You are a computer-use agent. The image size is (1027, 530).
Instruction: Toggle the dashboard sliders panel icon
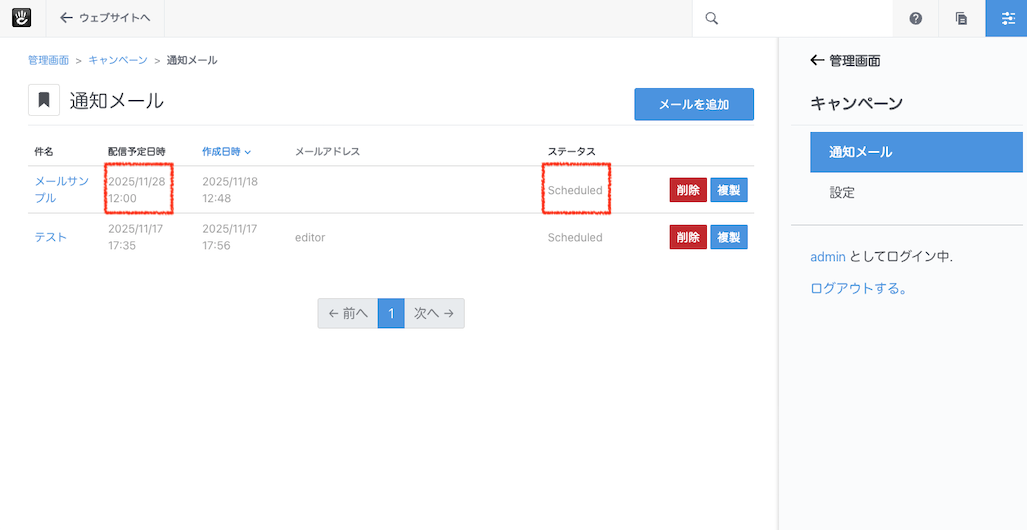pos(1006,18)
